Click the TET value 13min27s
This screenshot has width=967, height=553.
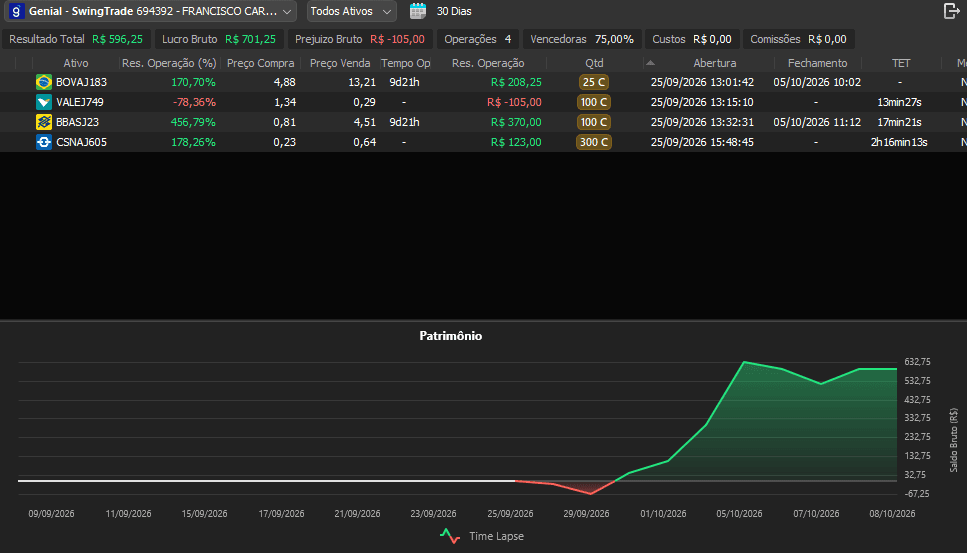(x=899, y=102)
